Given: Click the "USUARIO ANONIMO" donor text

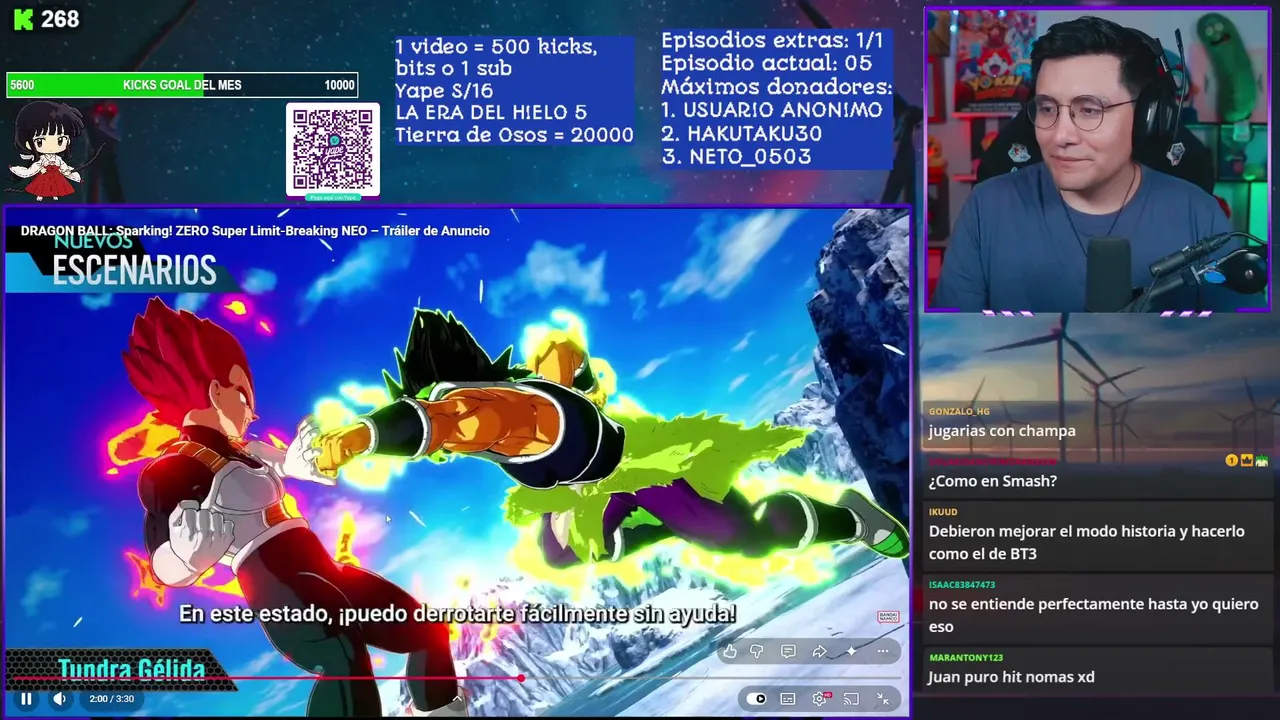Looking at the screenshot, I should (x=783, y=110).
